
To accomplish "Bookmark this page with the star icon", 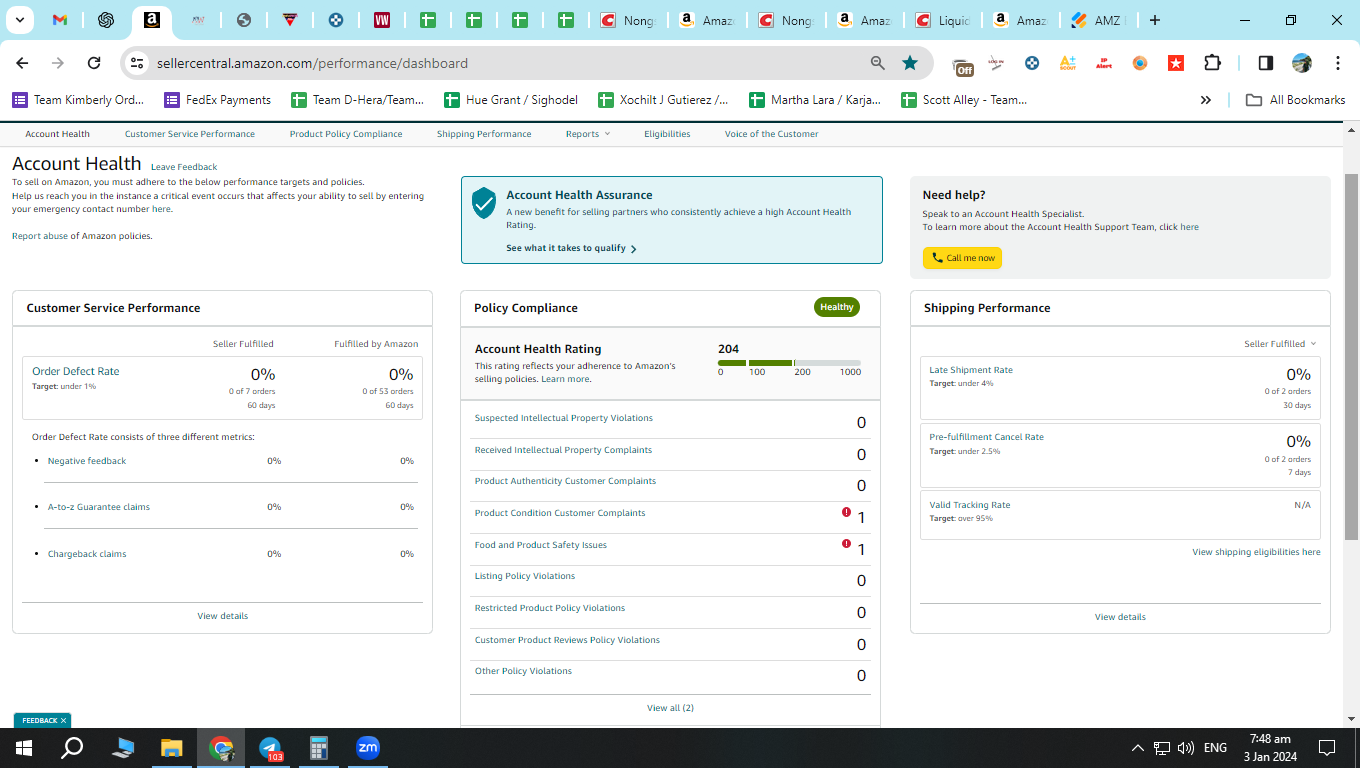I will coord(910,63).
